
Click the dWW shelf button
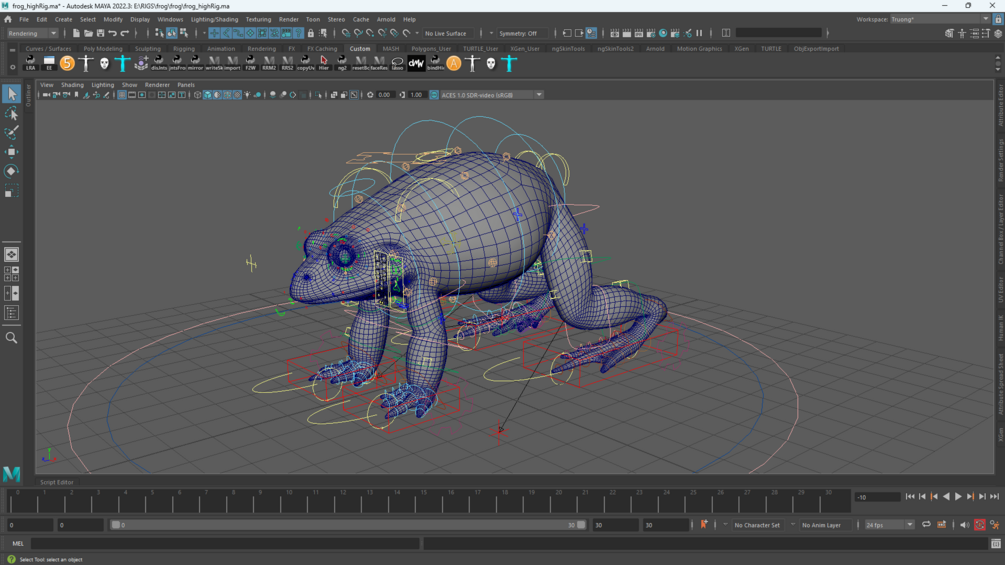(x=416, y=63)
